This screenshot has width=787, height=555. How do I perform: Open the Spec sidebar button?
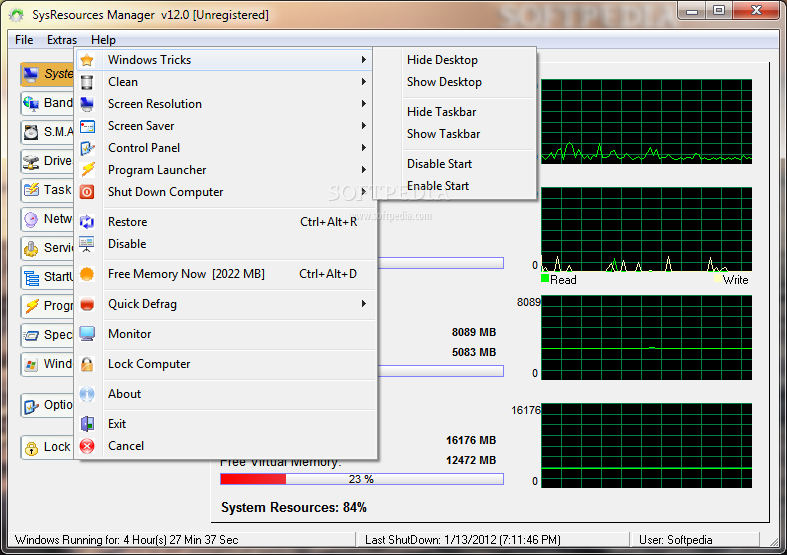pos(48,335)
